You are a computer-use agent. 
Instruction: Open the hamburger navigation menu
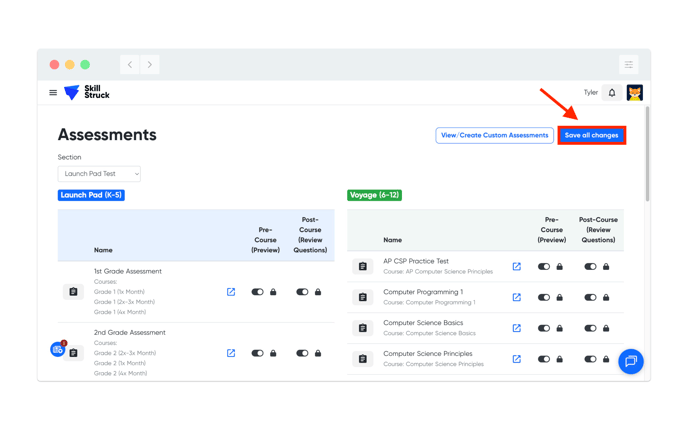click(53, 93)
